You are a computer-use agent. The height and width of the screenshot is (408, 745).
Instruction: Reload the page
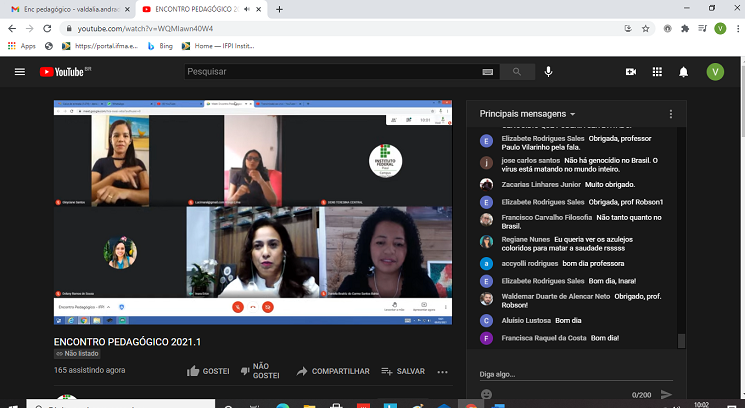[47, 28]
